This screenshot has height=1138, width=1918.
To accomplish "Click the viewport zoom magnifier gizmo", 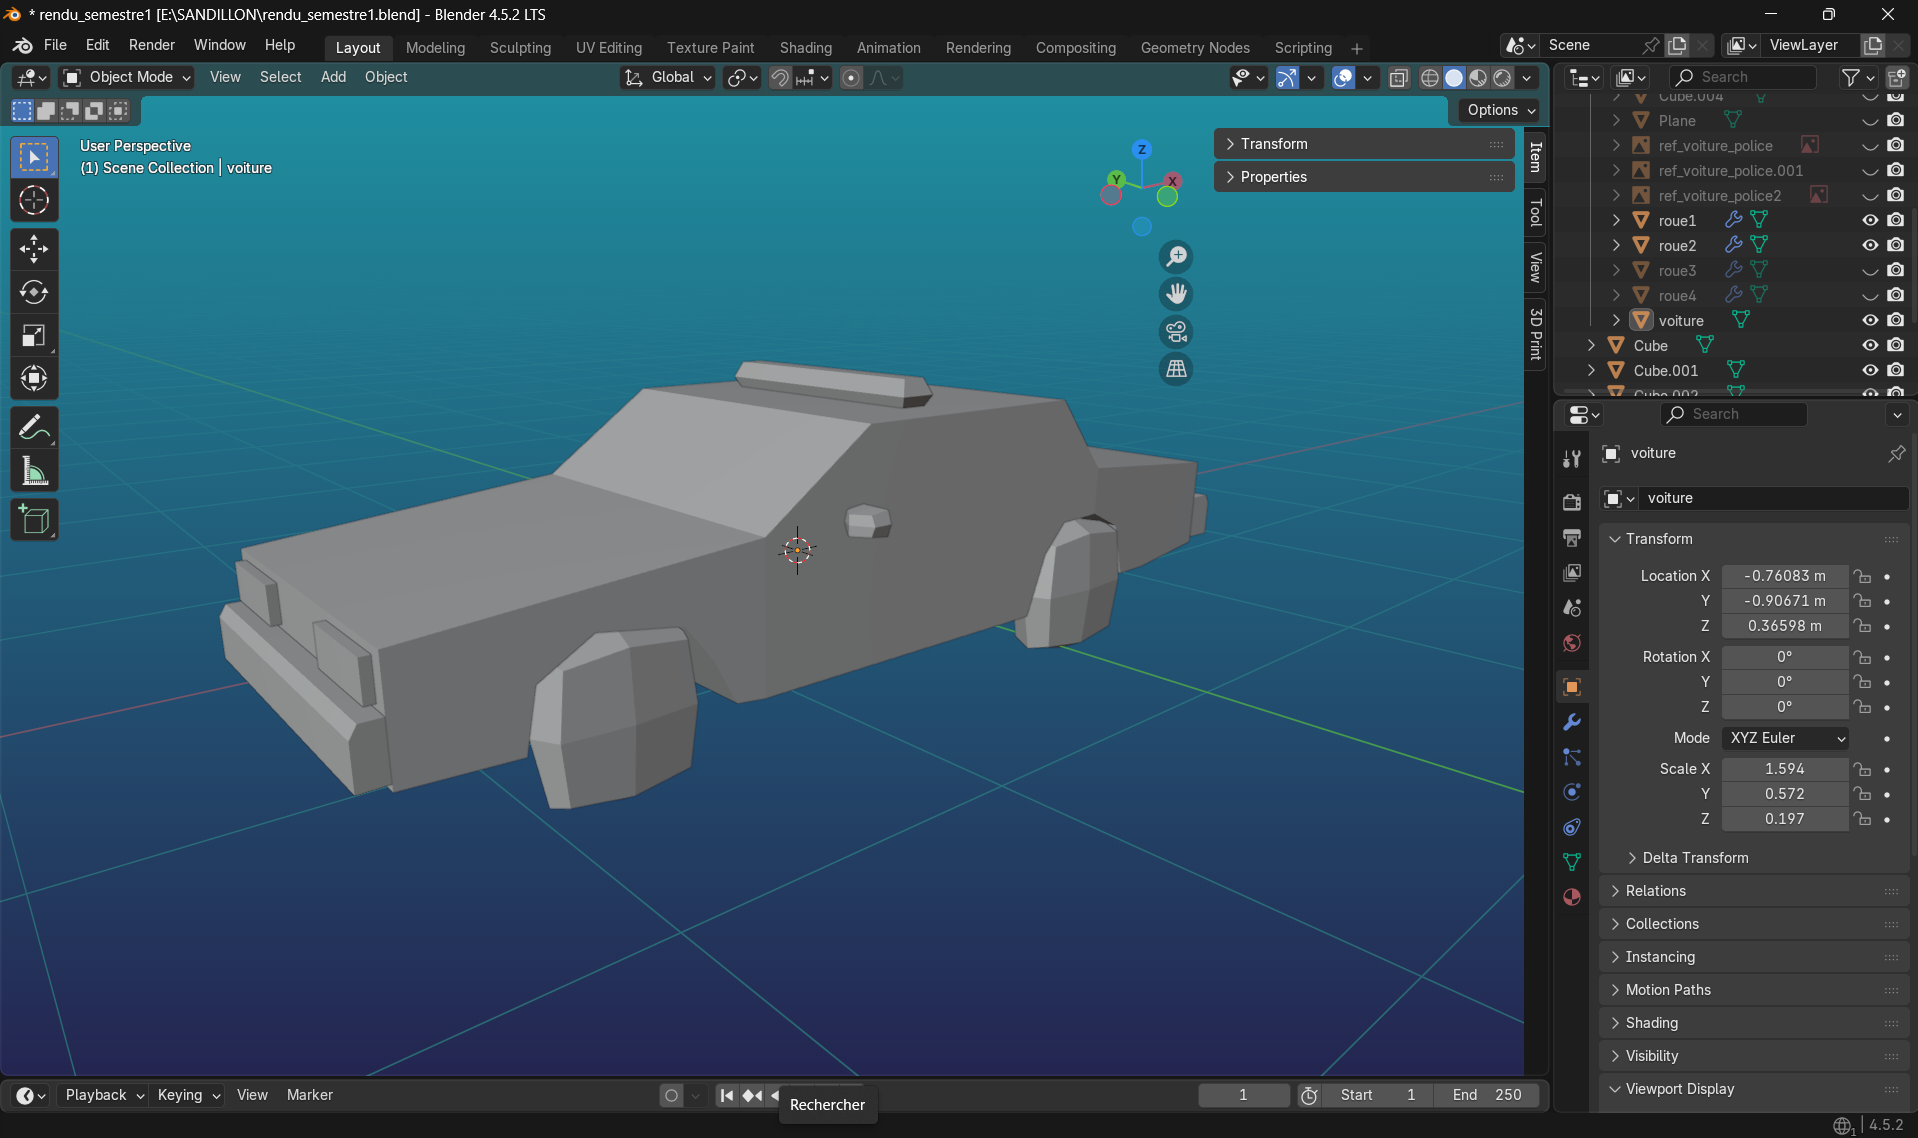I will 1176,256.
